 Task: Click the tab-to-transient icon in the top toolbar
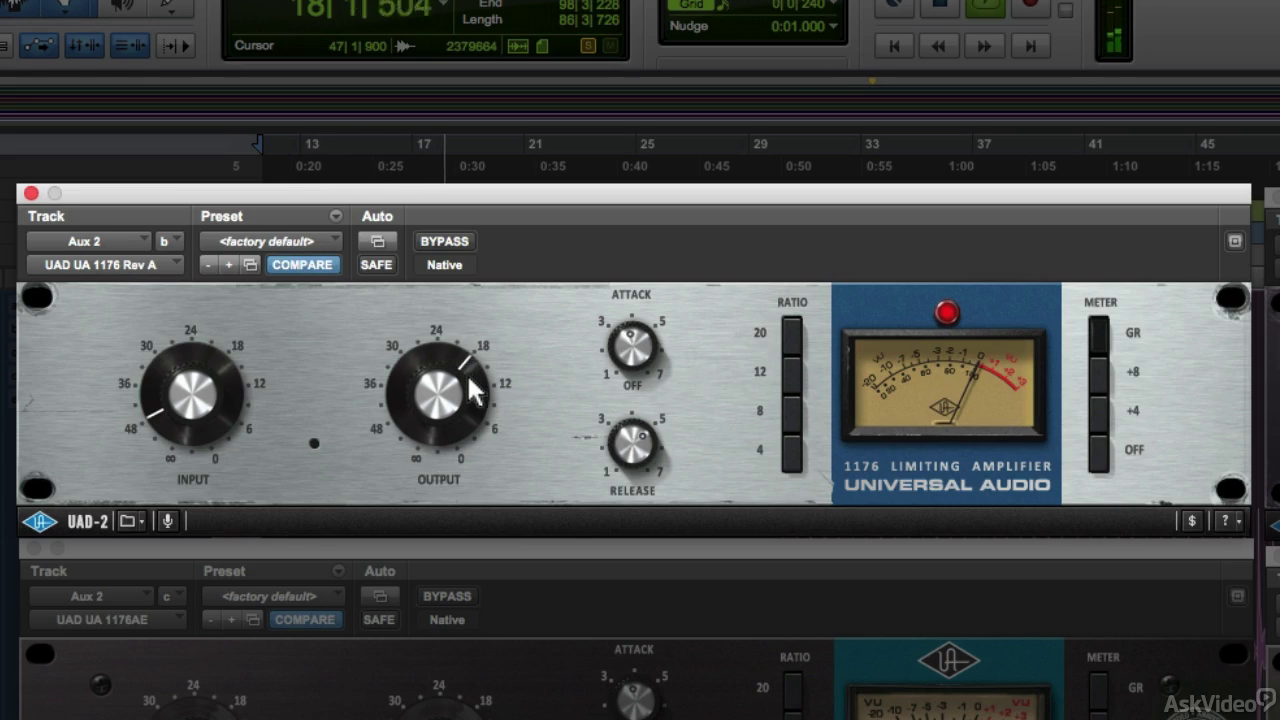click(x=176, y=46)
